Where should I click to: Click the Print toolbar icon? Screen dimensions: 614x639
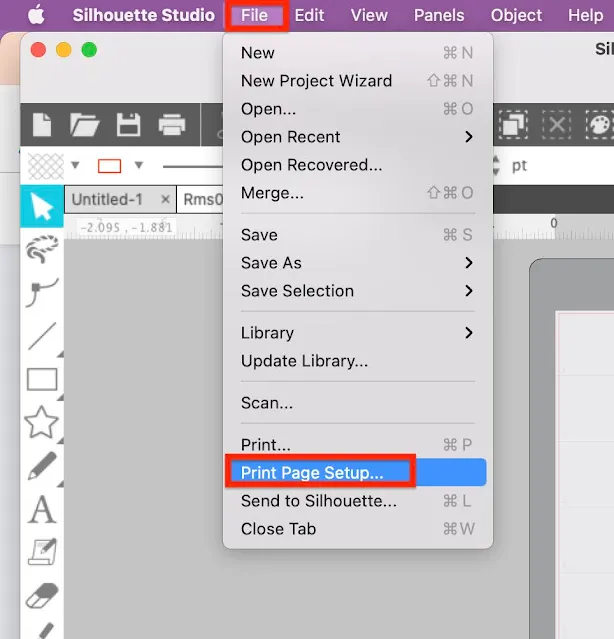[x=172, y=125]
